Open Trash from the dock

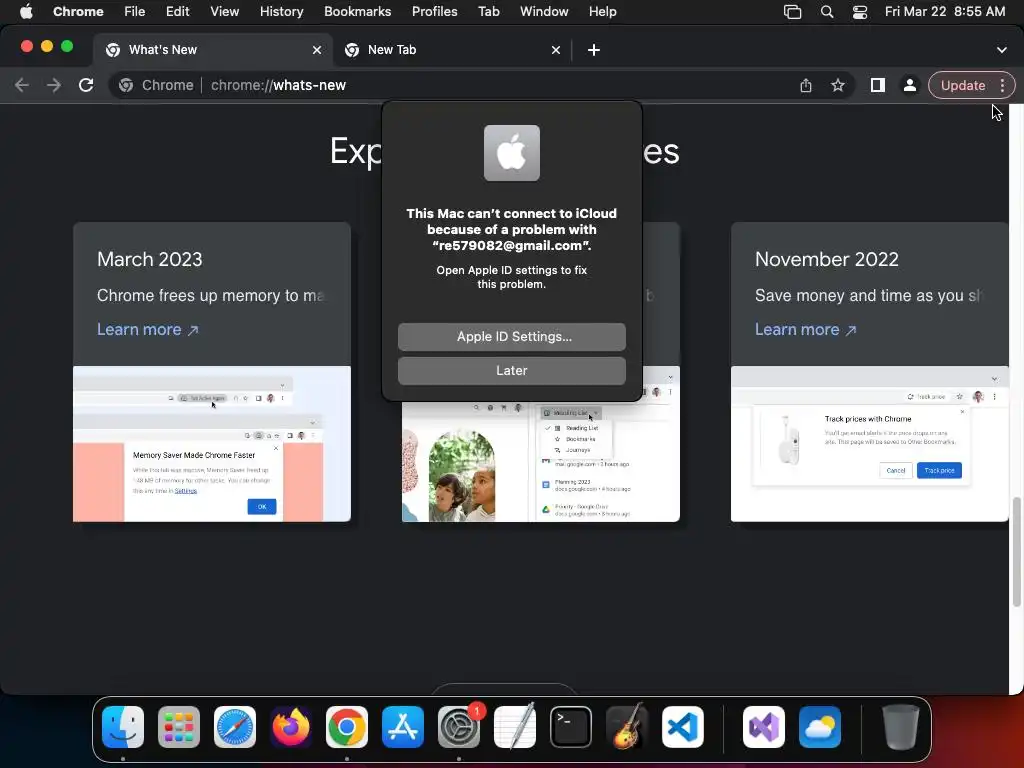[x=901, y=726]
